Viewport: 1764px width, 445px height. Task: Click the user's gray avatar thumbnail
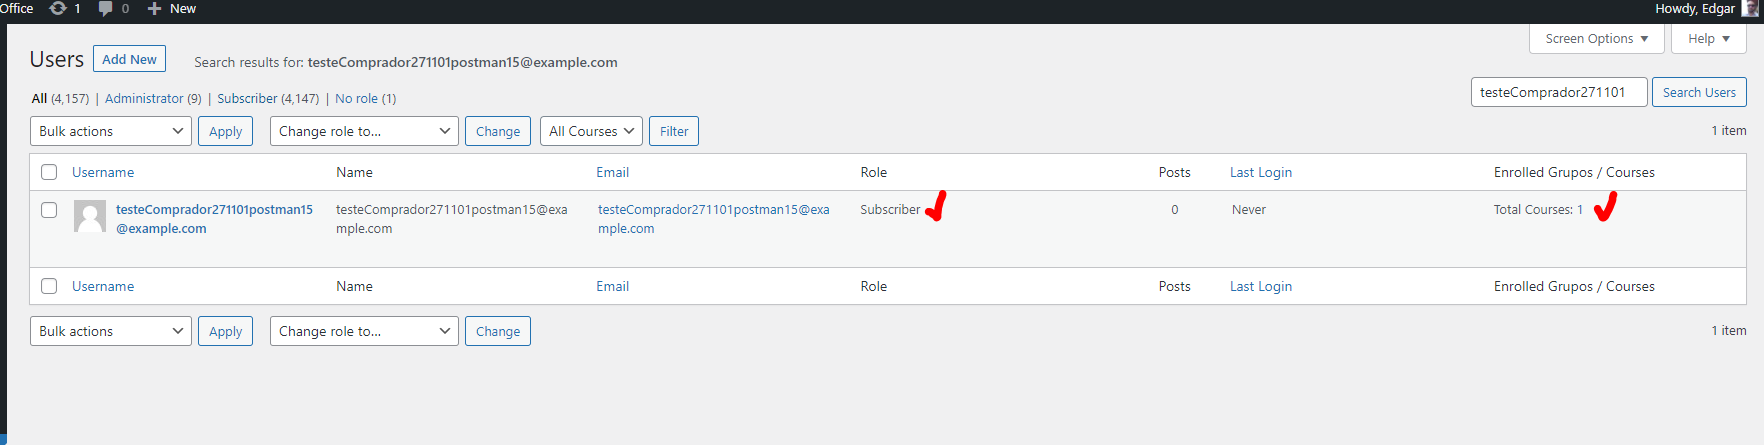click(90, 216)
